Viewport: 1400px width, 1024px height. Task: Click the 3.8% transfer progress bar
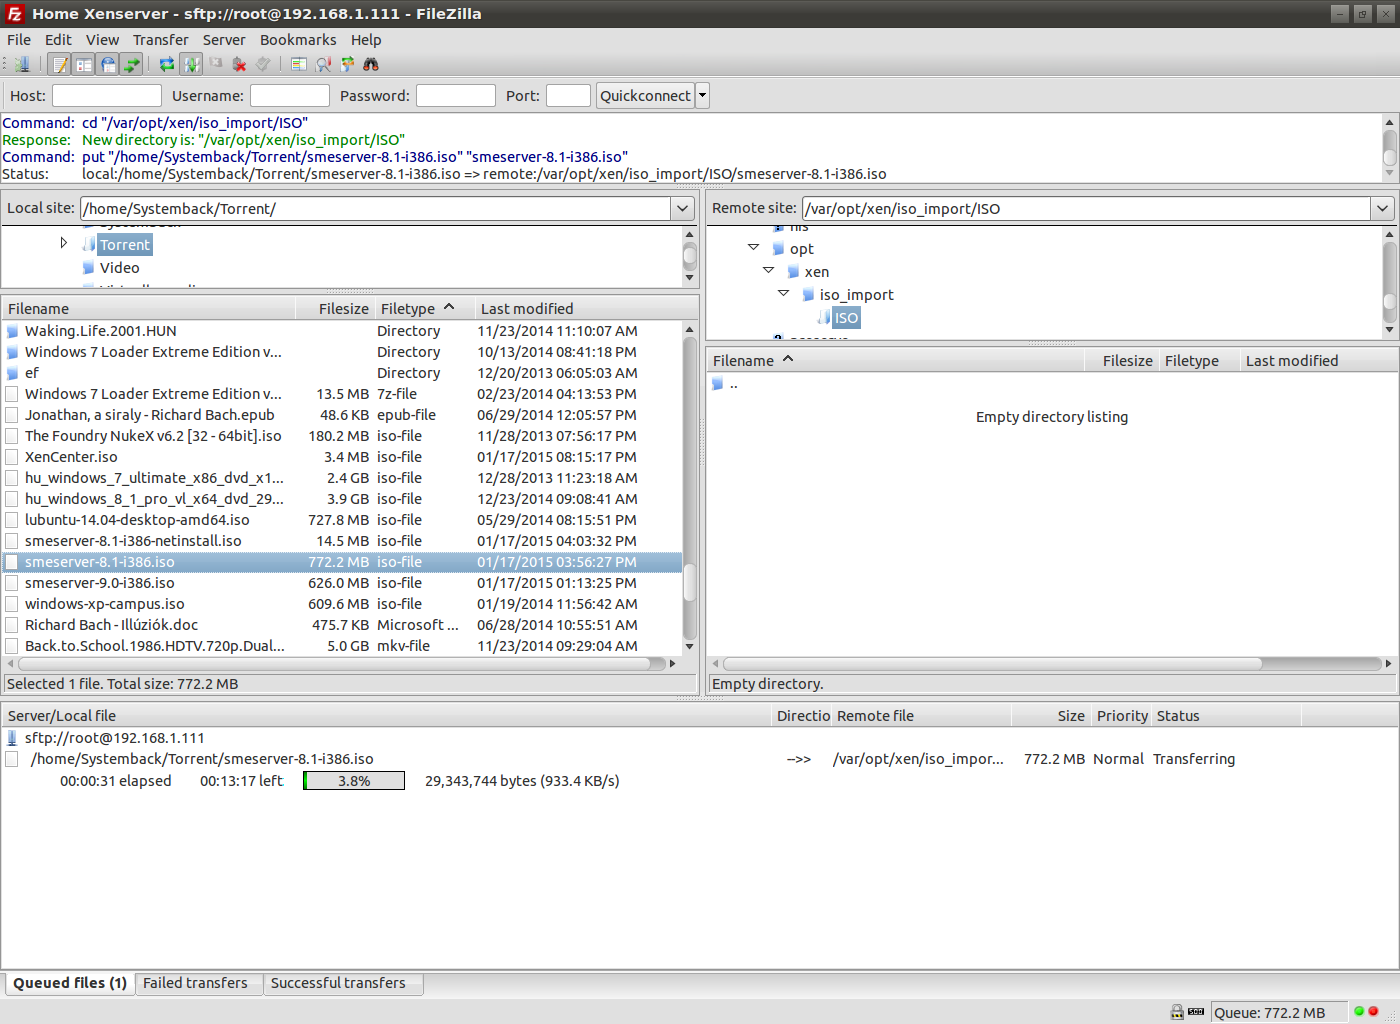pyautogui.click(x=354, y=781)
